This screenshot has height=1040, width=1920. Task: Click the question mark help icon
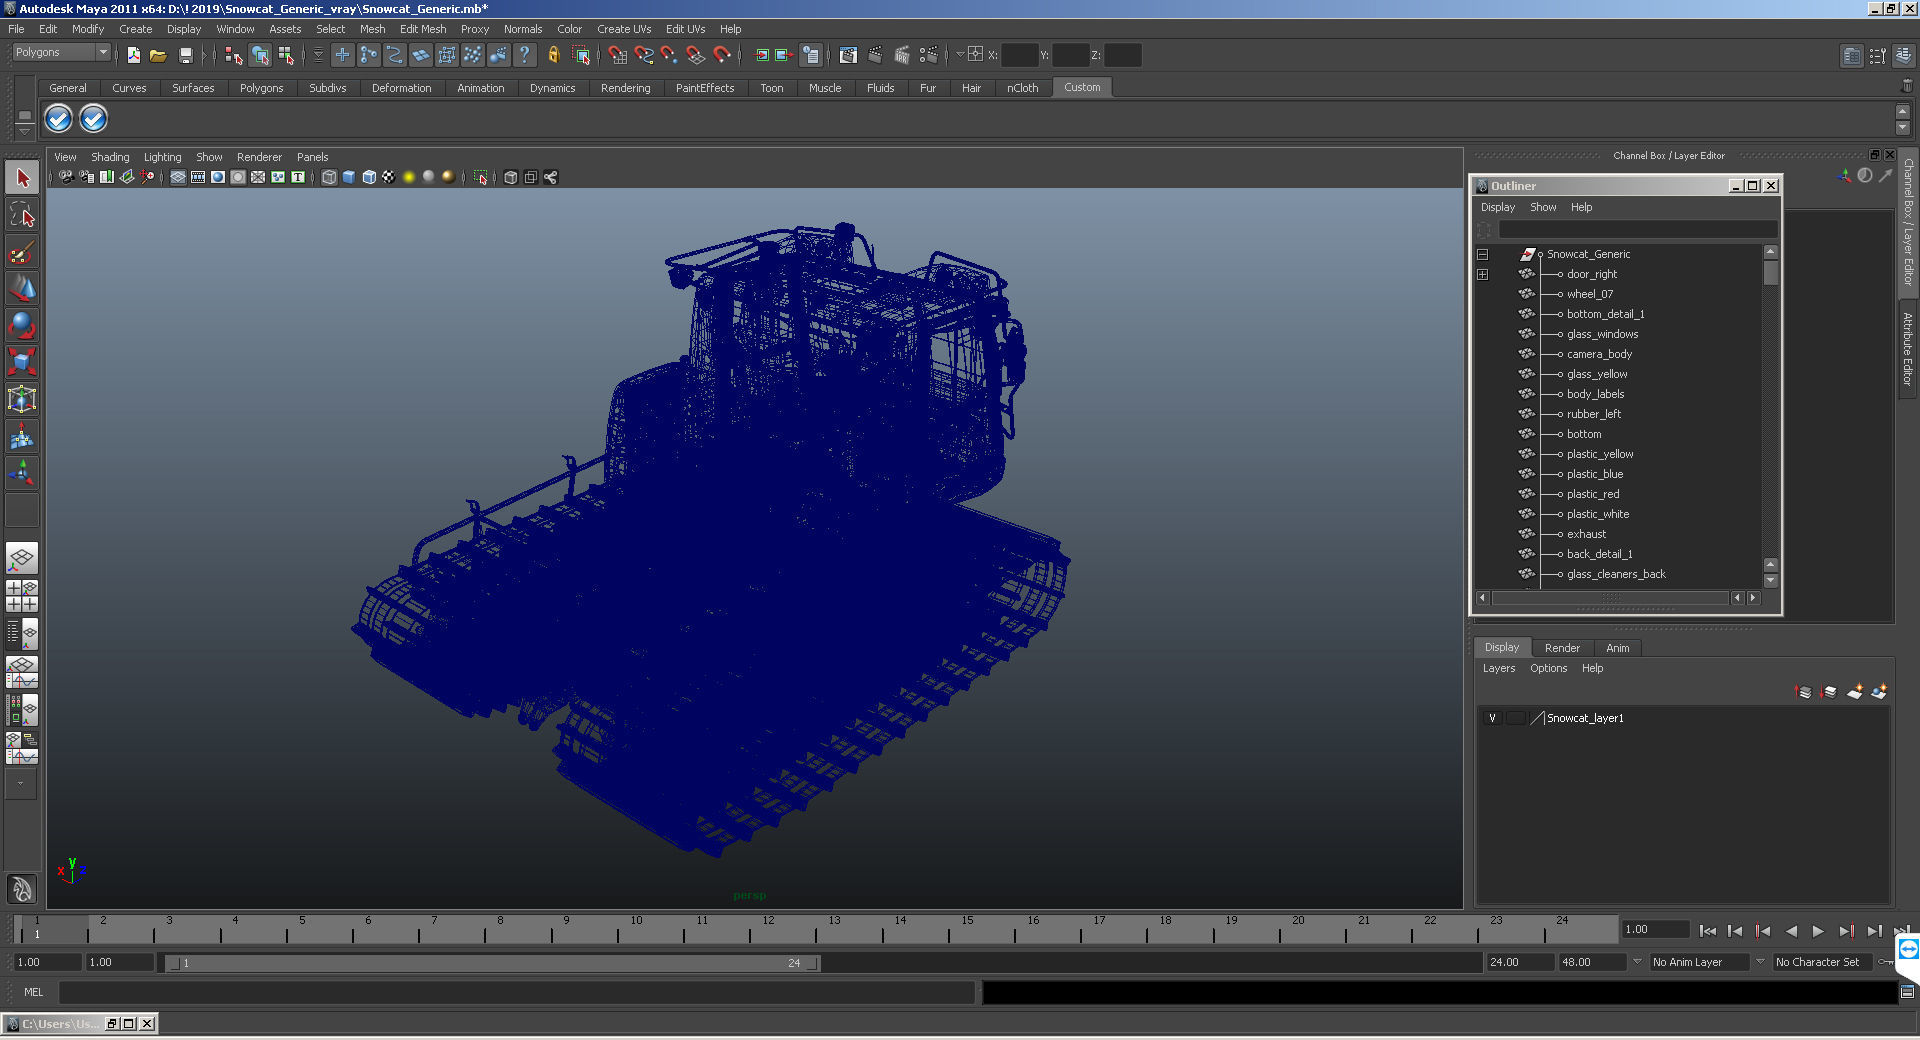point(524,55)
